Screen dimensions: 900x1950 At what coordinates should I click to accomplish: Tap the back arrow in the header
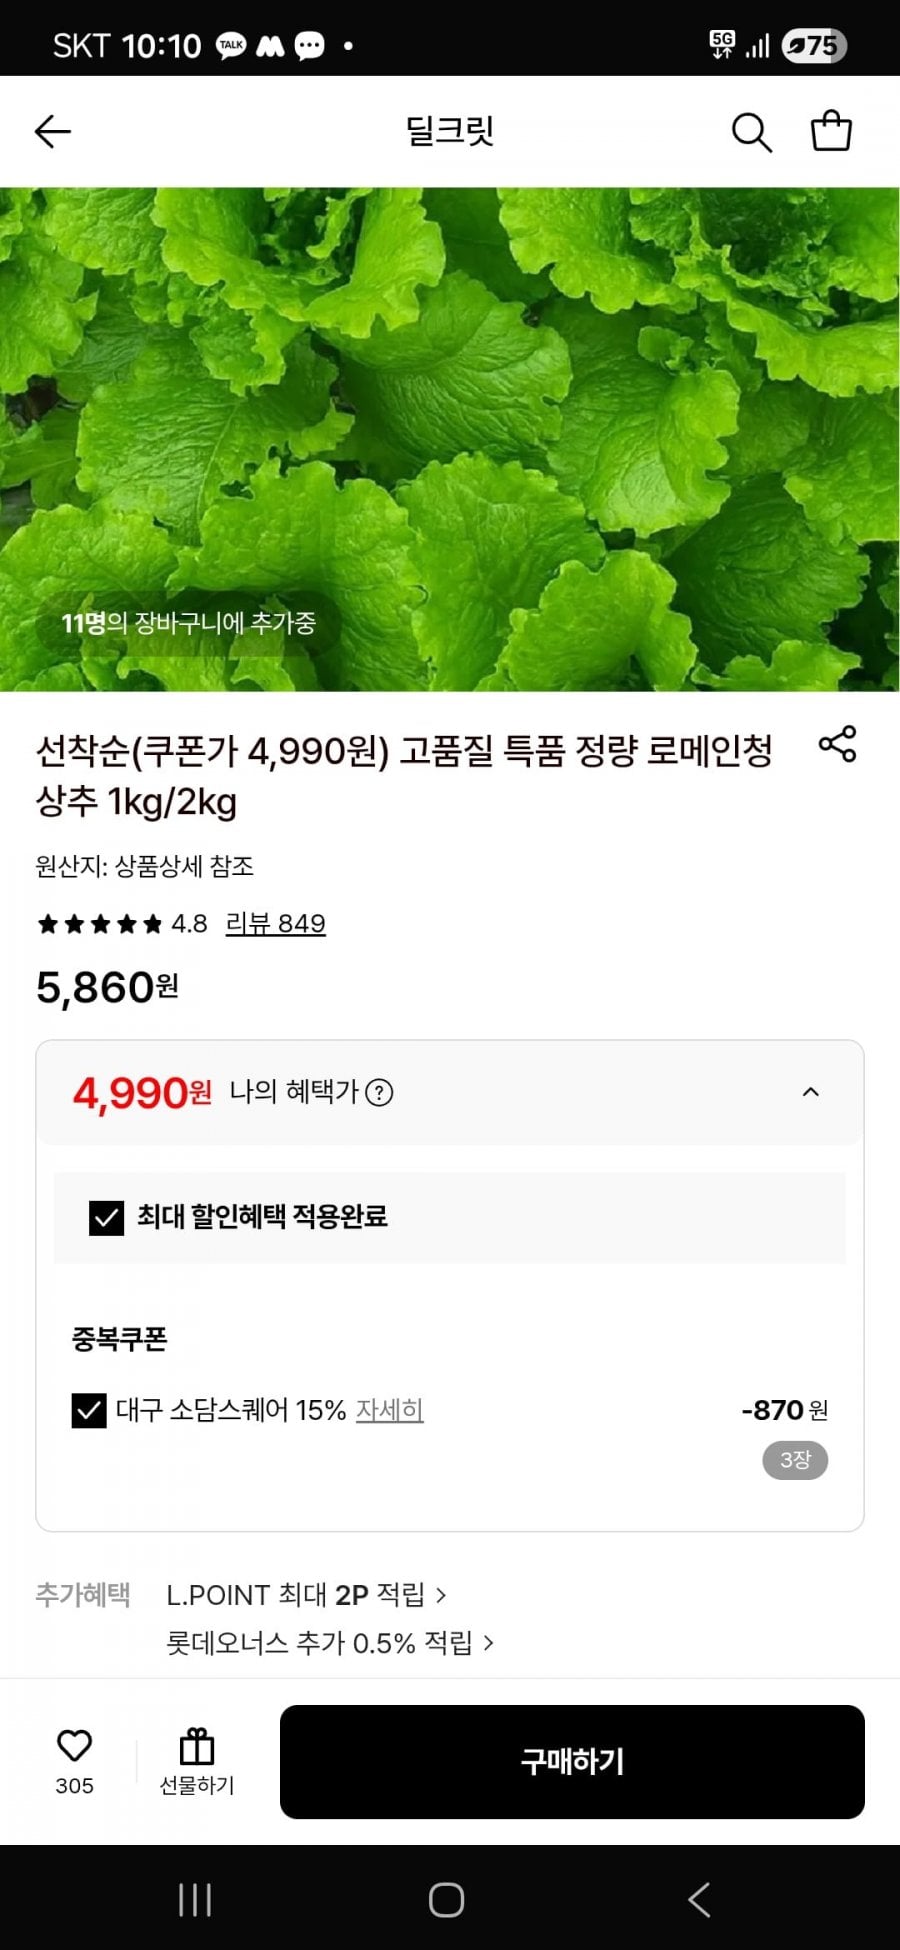point(53,131)
